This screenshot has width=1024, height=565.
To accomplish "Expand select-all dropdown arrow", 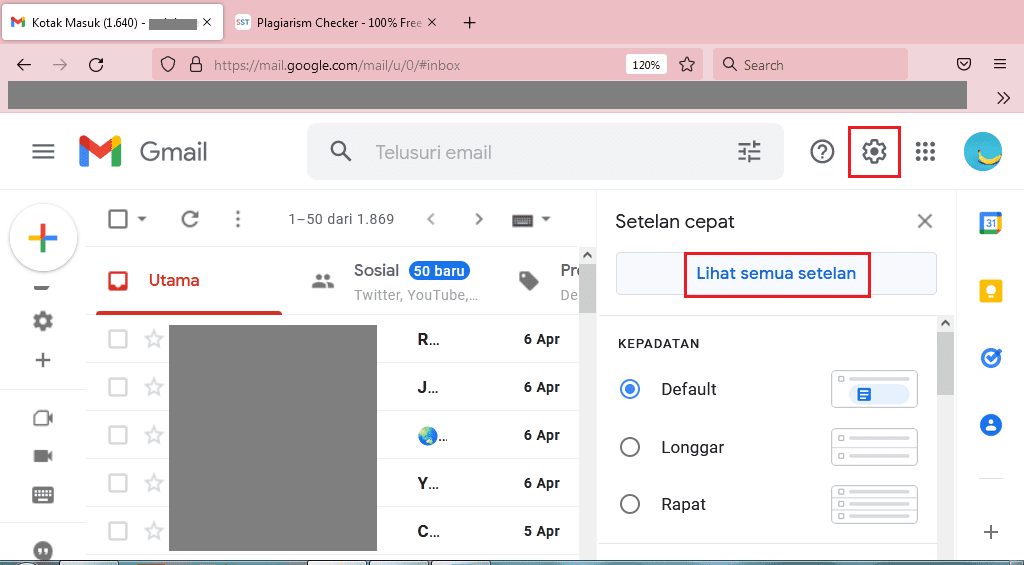I will 142,219.
